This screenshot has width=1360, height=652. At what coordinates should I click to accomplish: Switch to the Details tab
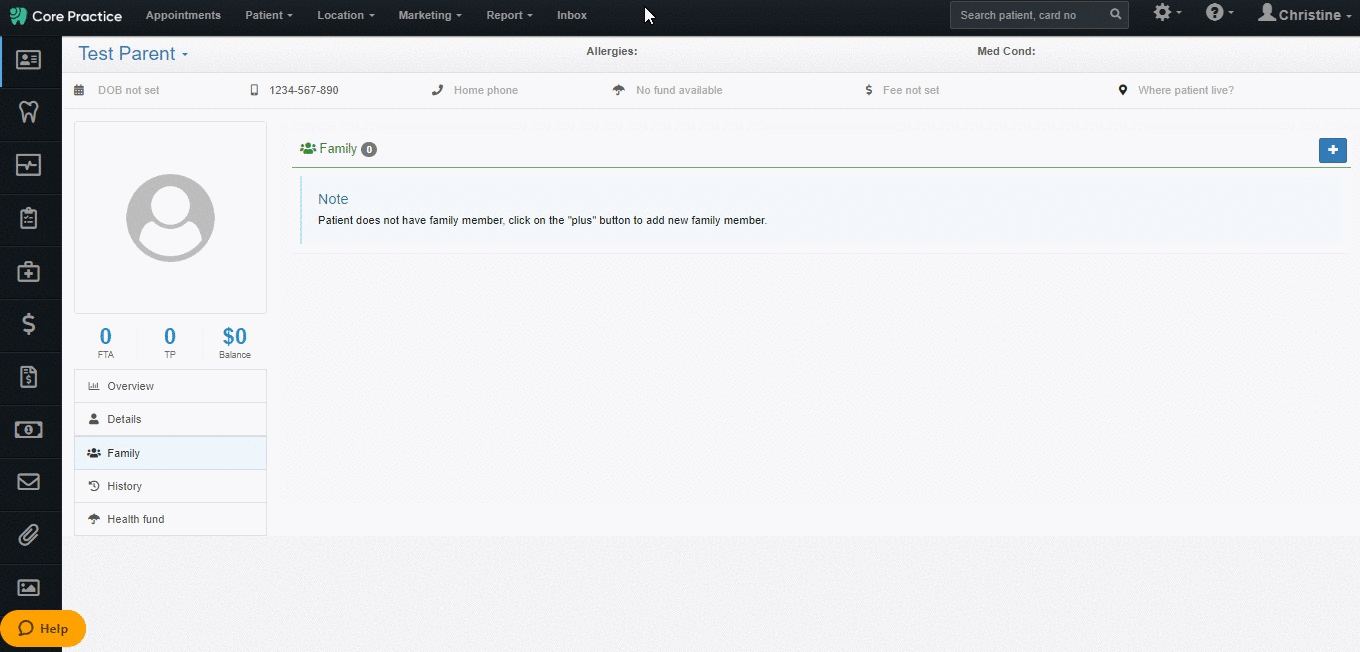click(x=170, y=419)
